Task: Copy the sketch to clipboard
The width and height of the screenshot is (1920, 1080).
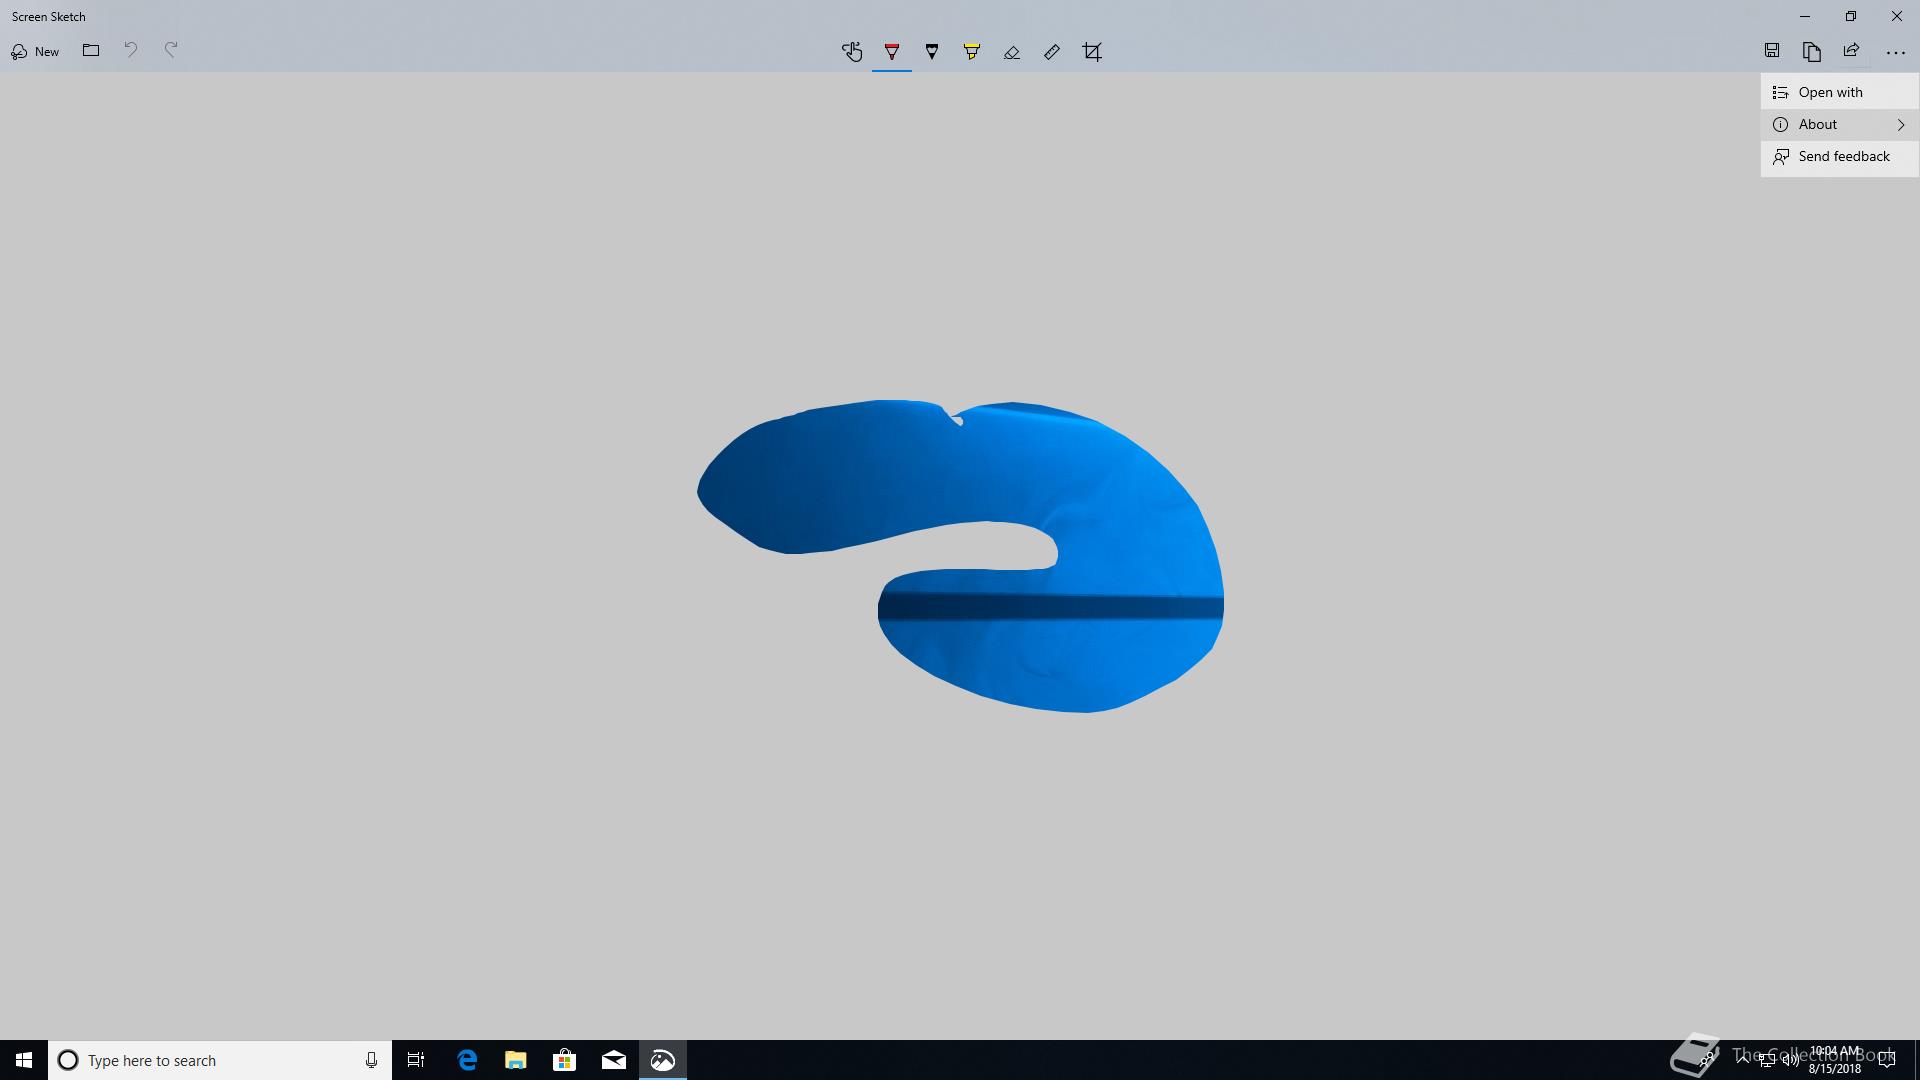Action: point(1812,51)
